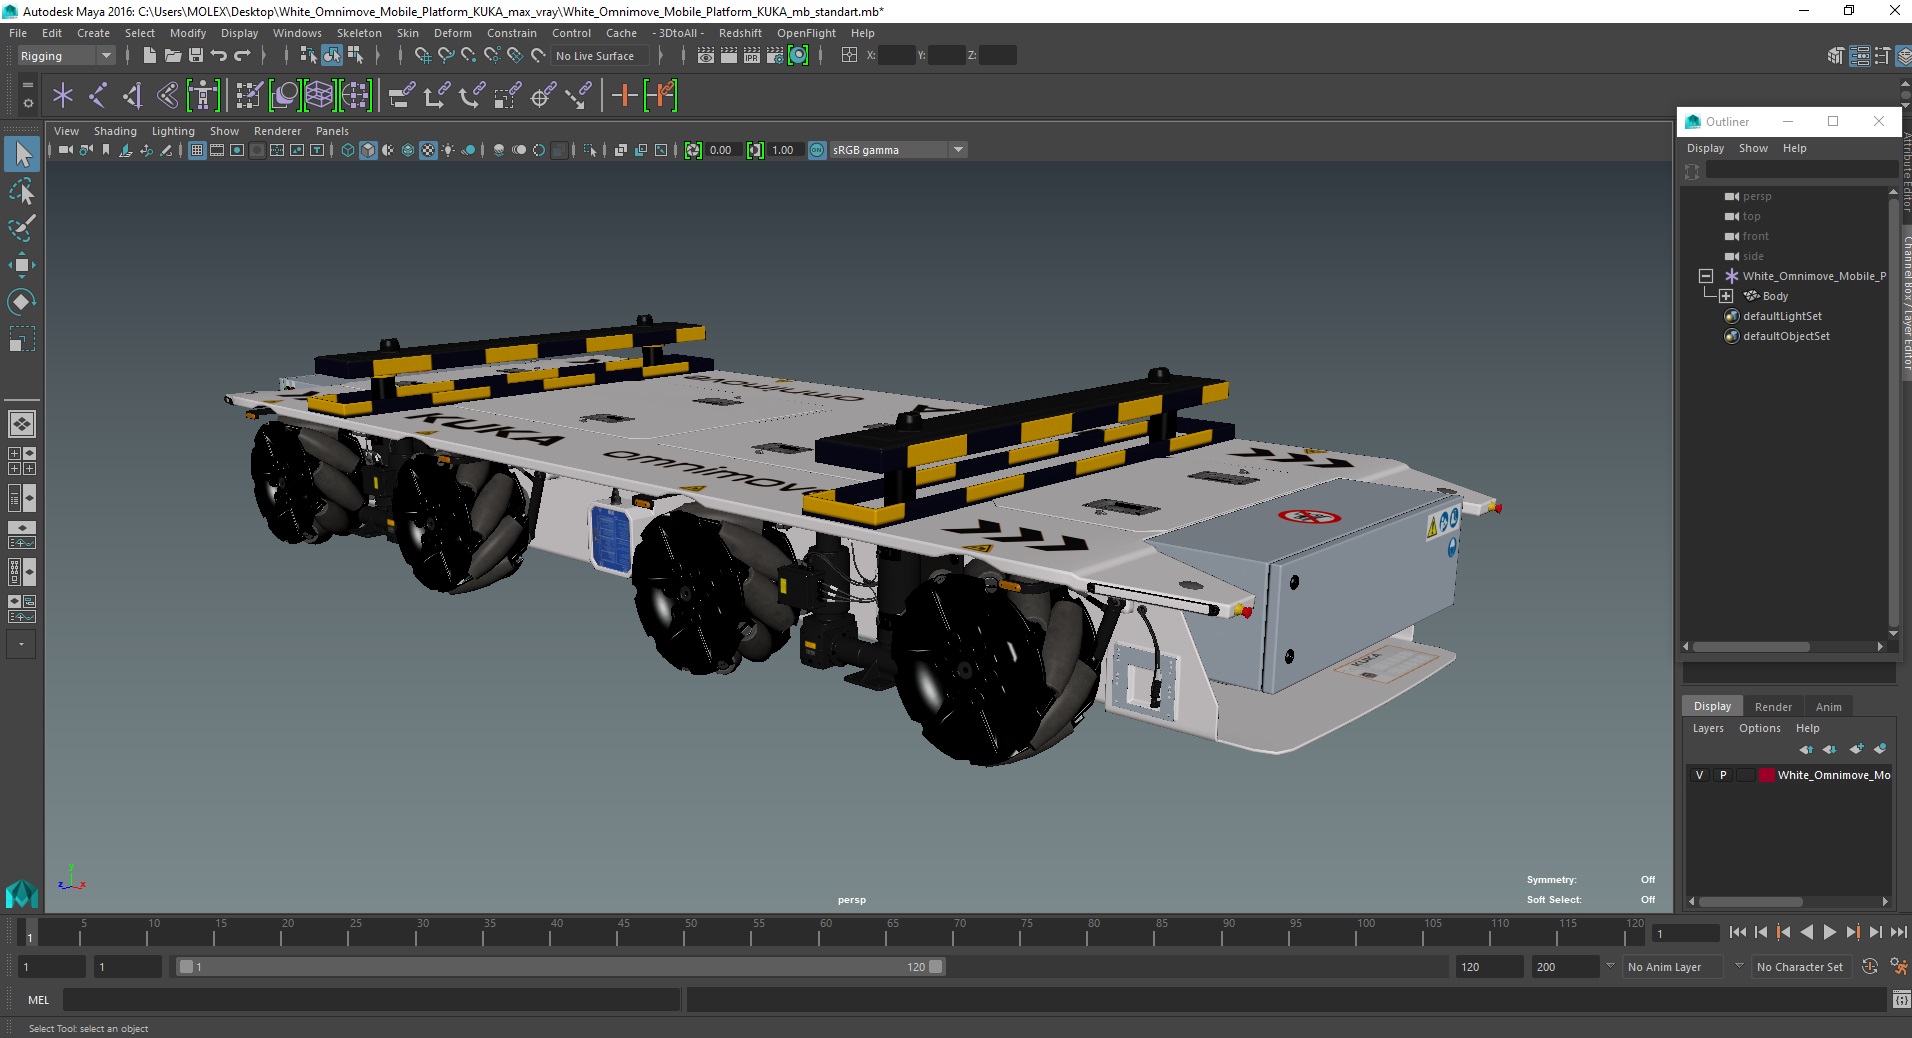Save the current scene
This screenshot has width=1912, height=1038.
(x=195, y=56)
